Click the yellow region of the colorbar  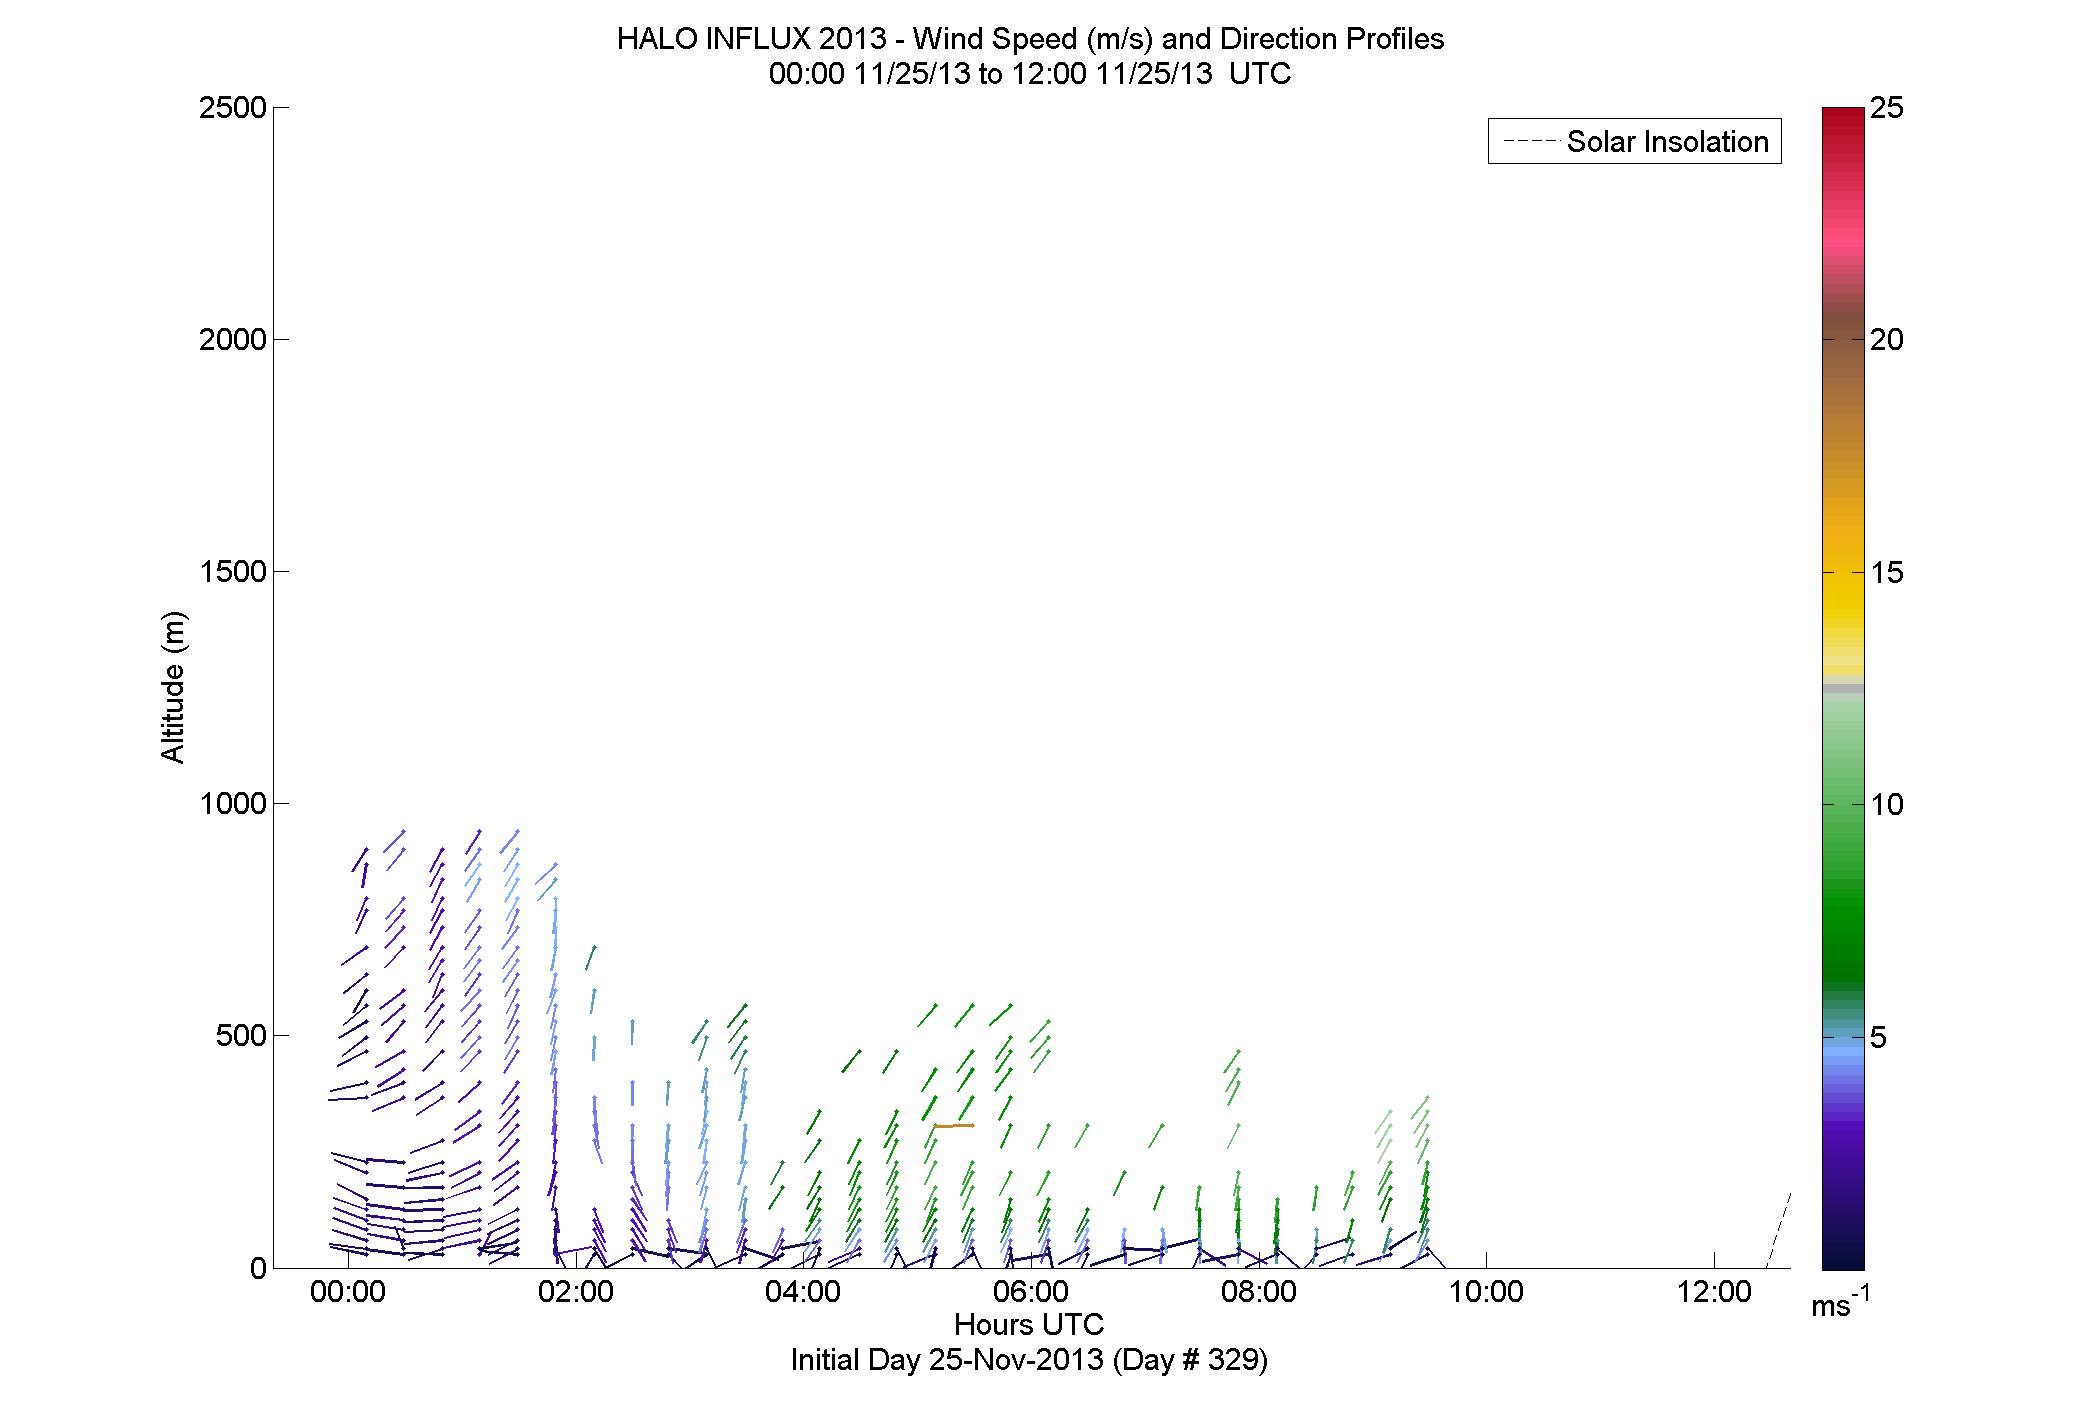click(x=1843, y=600)
